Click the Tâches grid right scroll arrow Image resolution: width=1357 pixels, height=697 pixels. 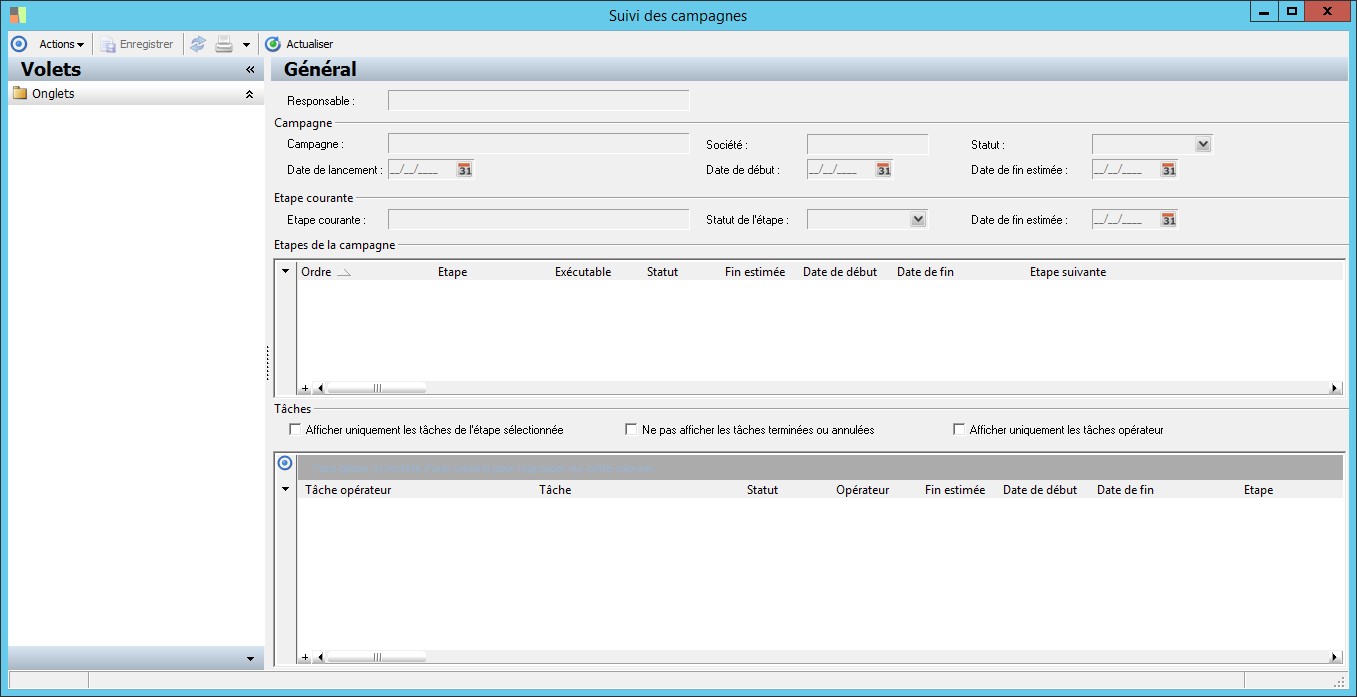point(1335,657)
